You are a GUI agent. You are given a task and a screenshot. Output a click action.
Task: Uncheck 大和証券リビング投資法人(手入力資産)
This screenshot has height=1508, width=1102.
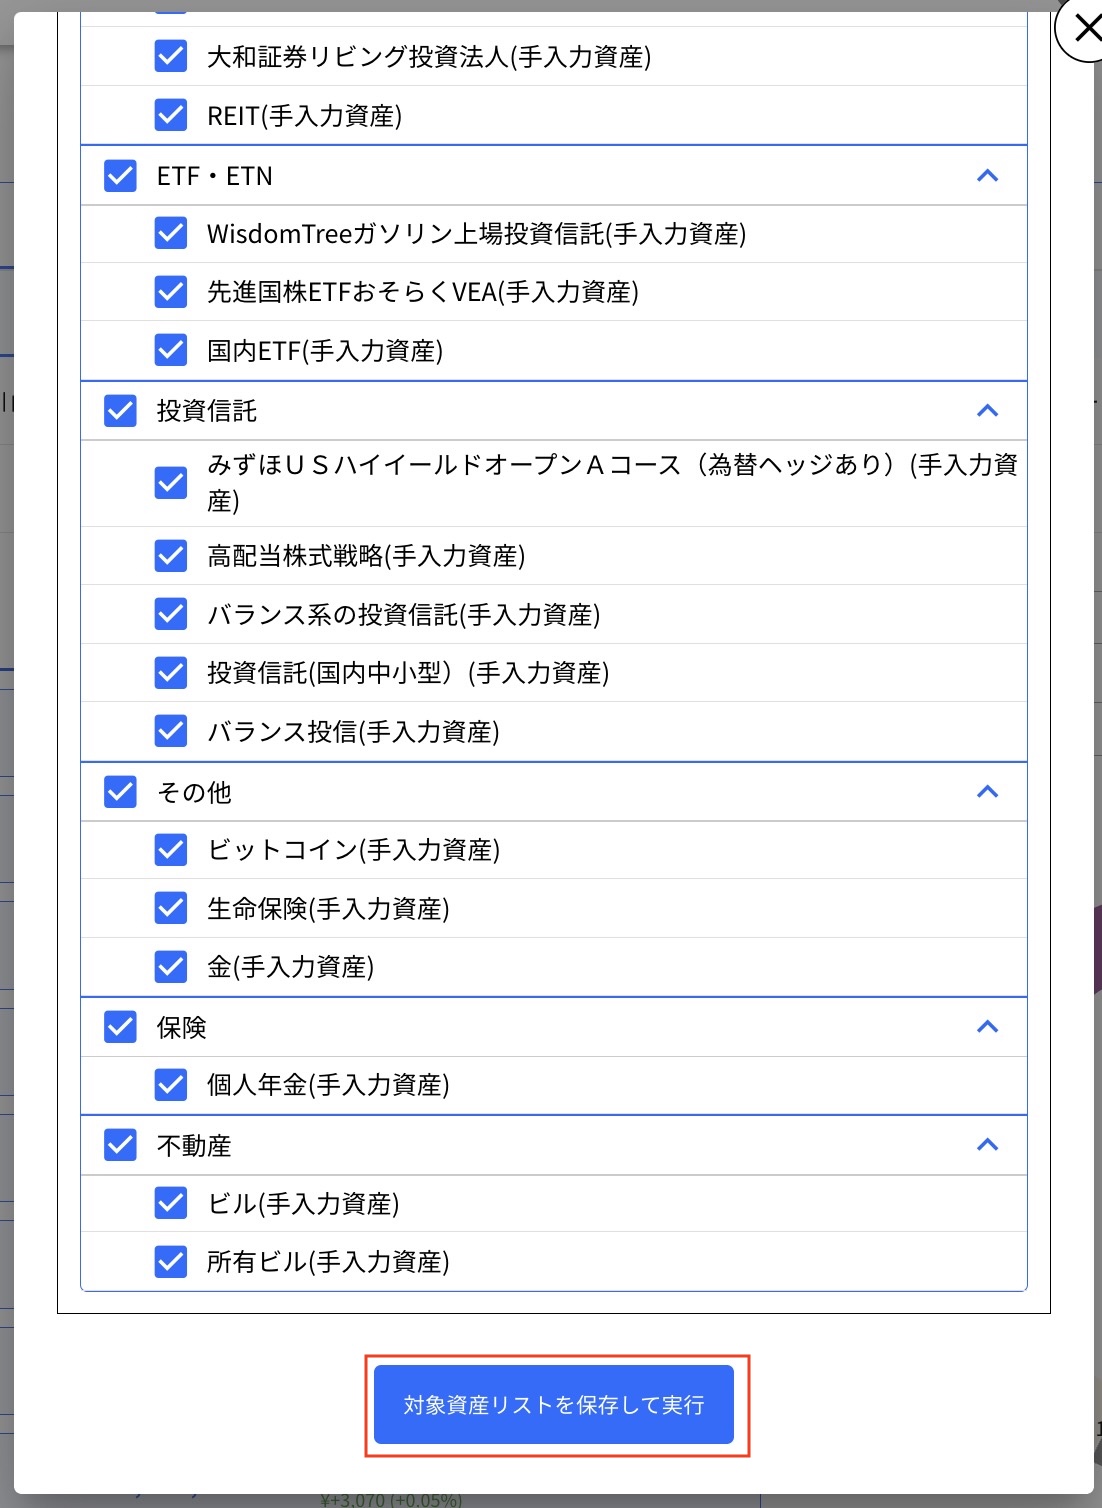[170, 57]
